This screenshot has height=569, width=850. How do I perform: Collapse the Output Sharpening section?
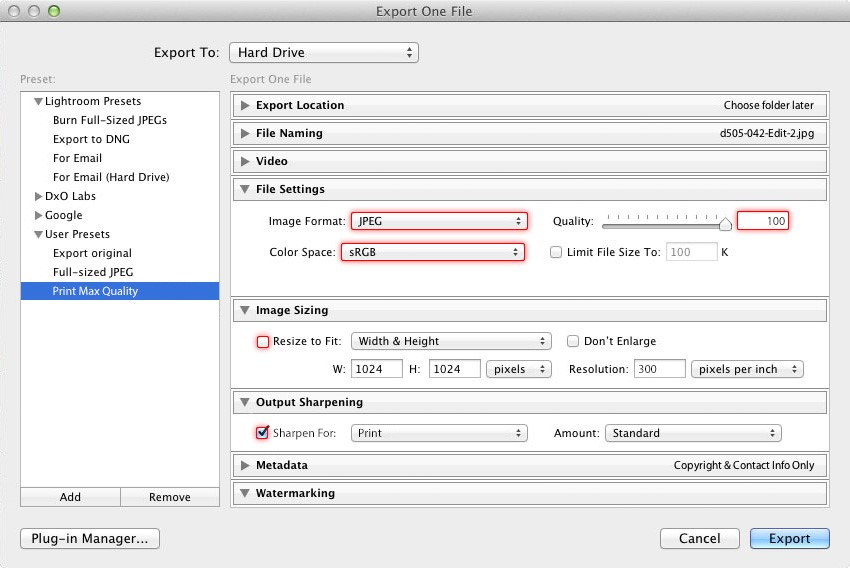(x=245, y=402)
